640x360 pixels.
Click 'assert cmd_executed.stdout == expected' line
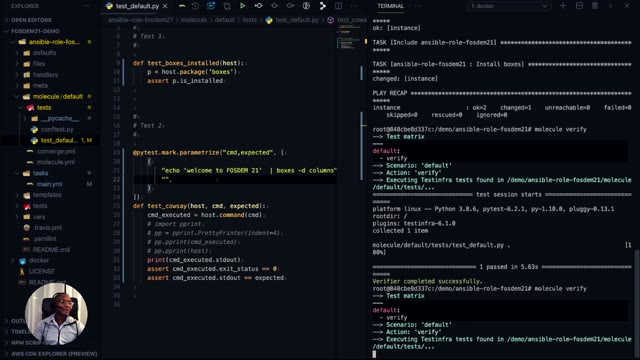point(216,278)
